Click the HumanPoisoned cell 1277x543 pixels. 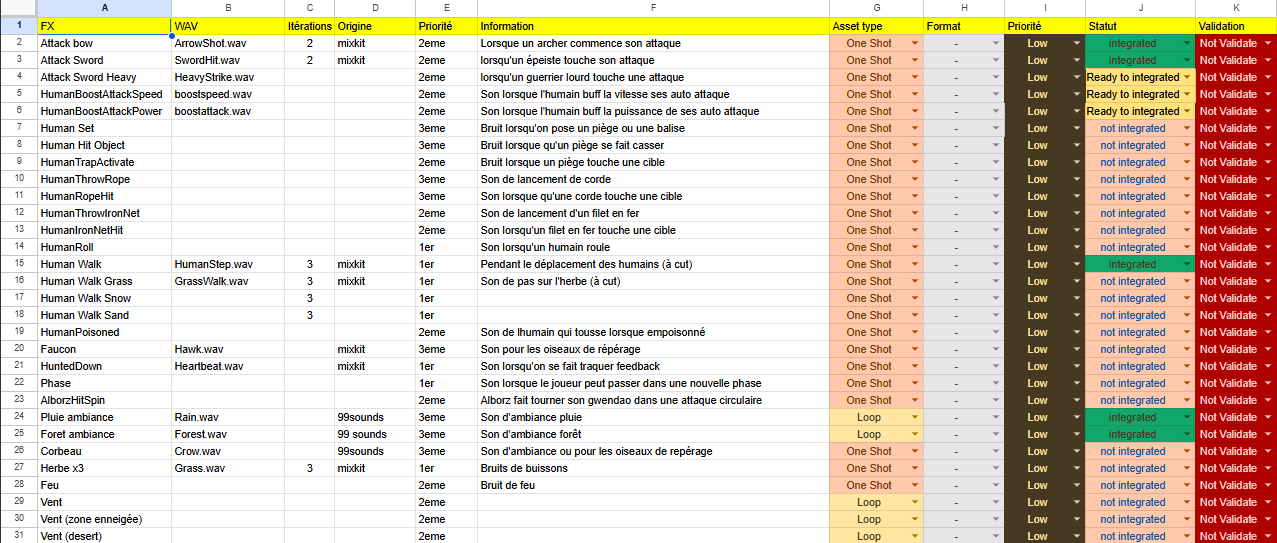pyautogui.click(x=104, y=332)
